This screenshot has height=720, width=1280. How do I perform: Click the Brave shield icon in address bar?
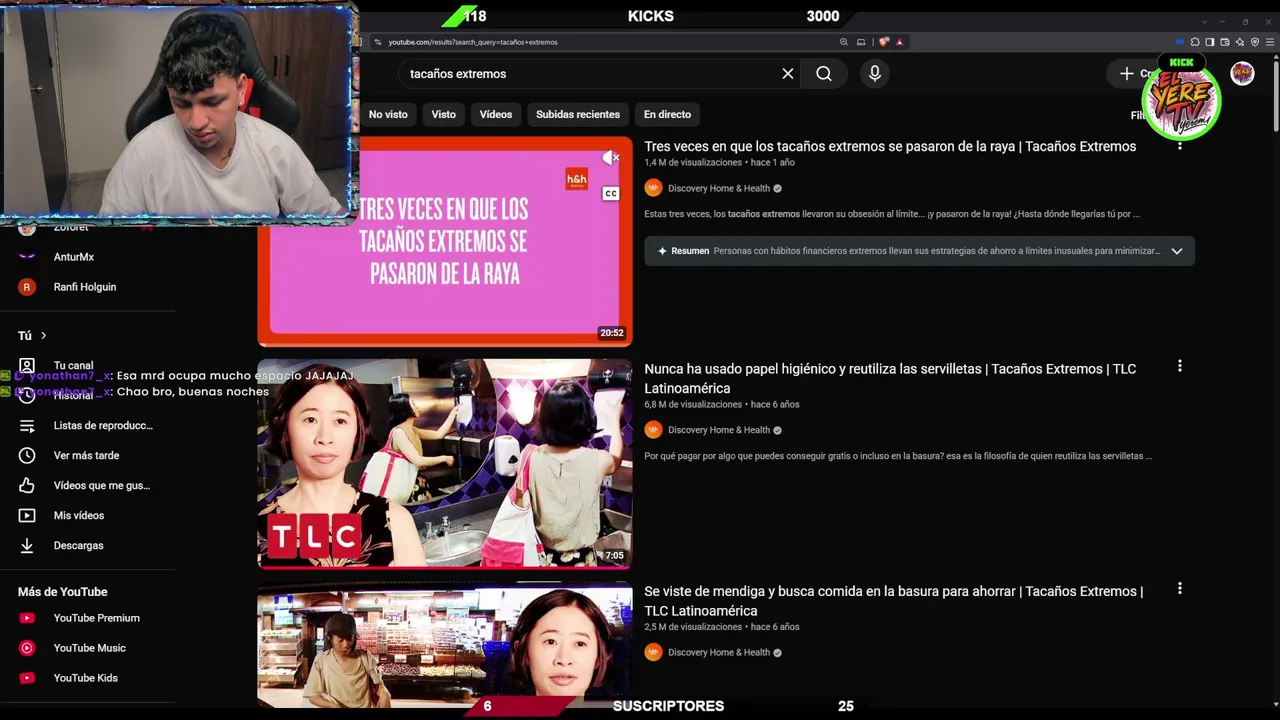pos(884,42)
